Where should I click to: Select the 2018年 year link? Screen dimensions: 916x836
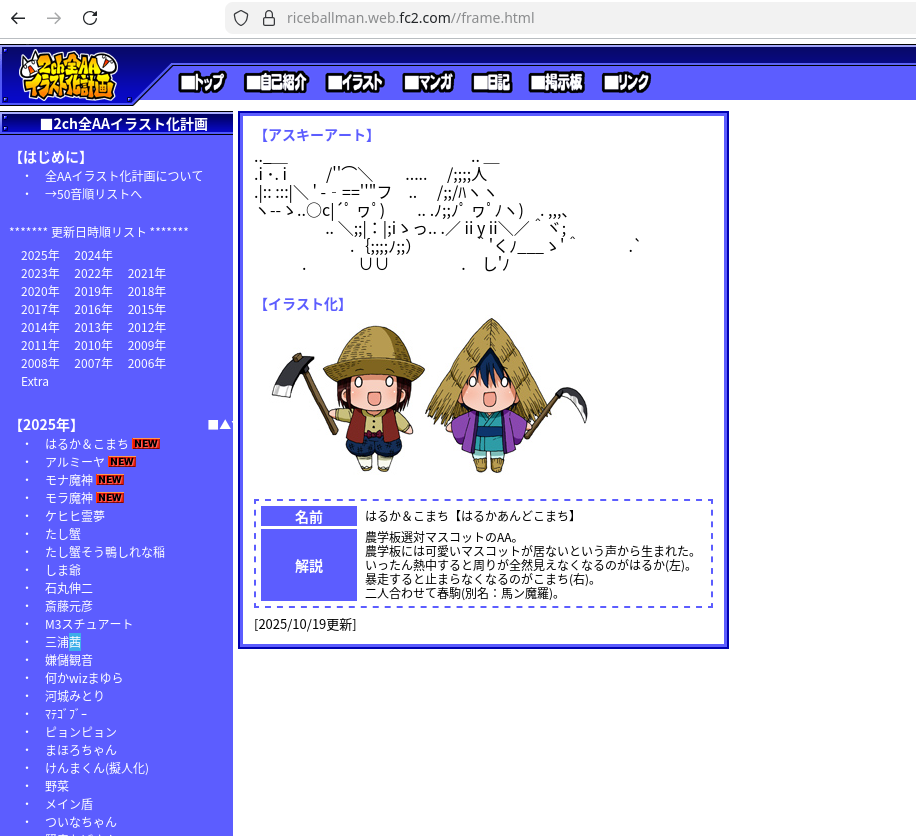pyautogui.click(x=147, y=292)
